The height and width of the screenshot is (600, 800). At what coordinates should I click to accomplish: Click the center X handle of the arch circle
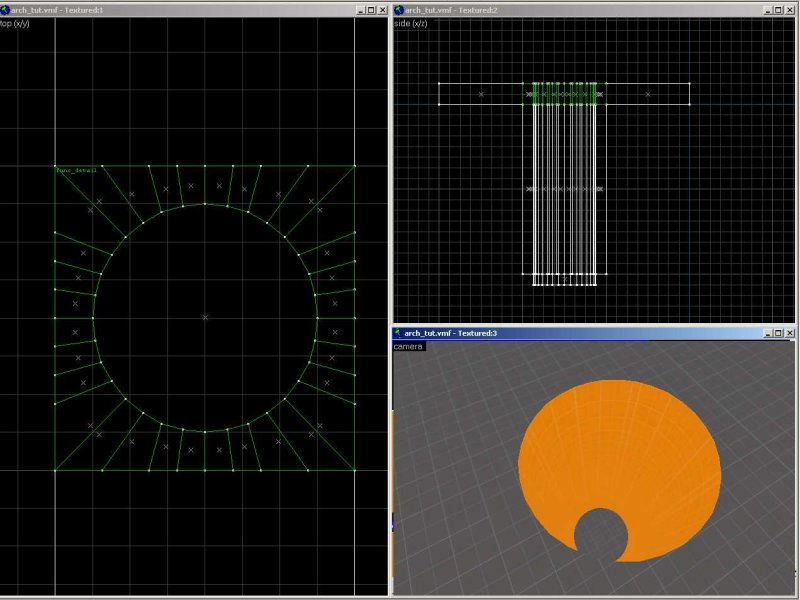(x=205, y=317)
